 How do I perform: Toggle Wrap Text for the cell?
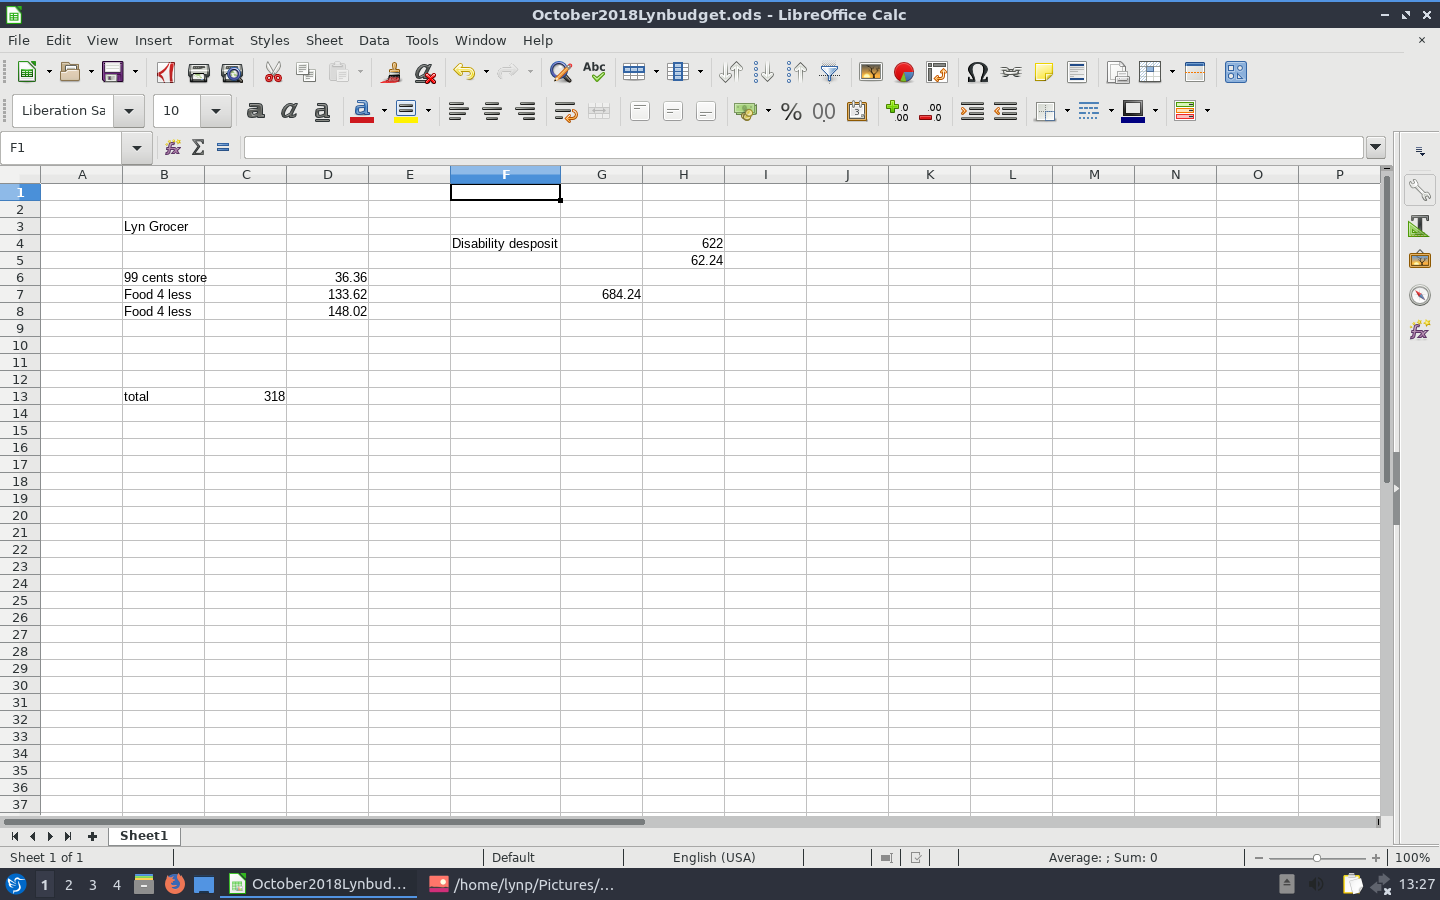(565, 111)
